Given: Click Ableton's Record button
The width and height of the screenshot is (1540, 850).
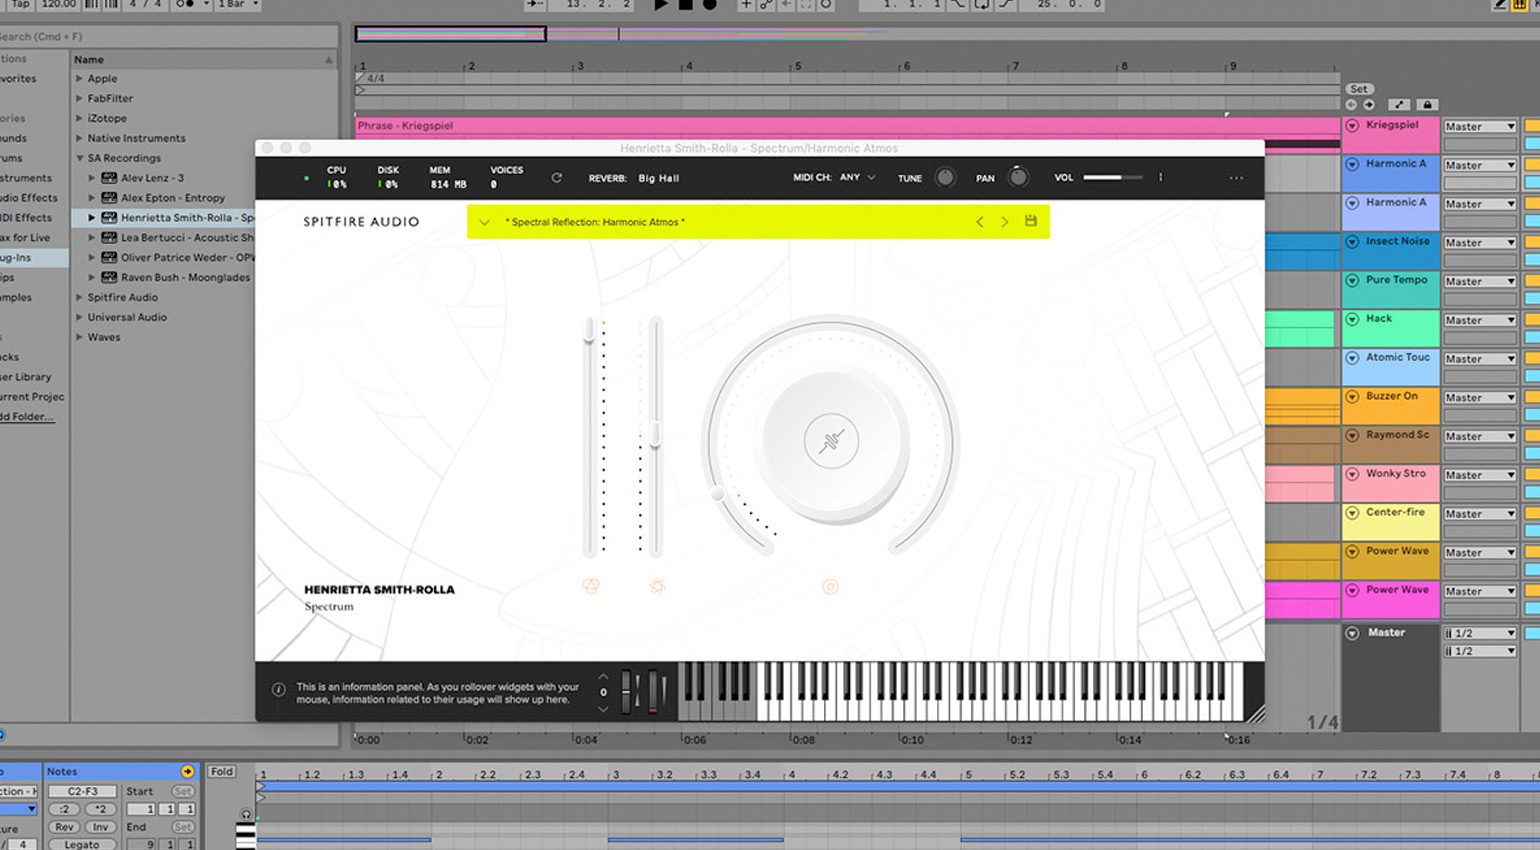Looking at the screenshot, I should [709, 4].
